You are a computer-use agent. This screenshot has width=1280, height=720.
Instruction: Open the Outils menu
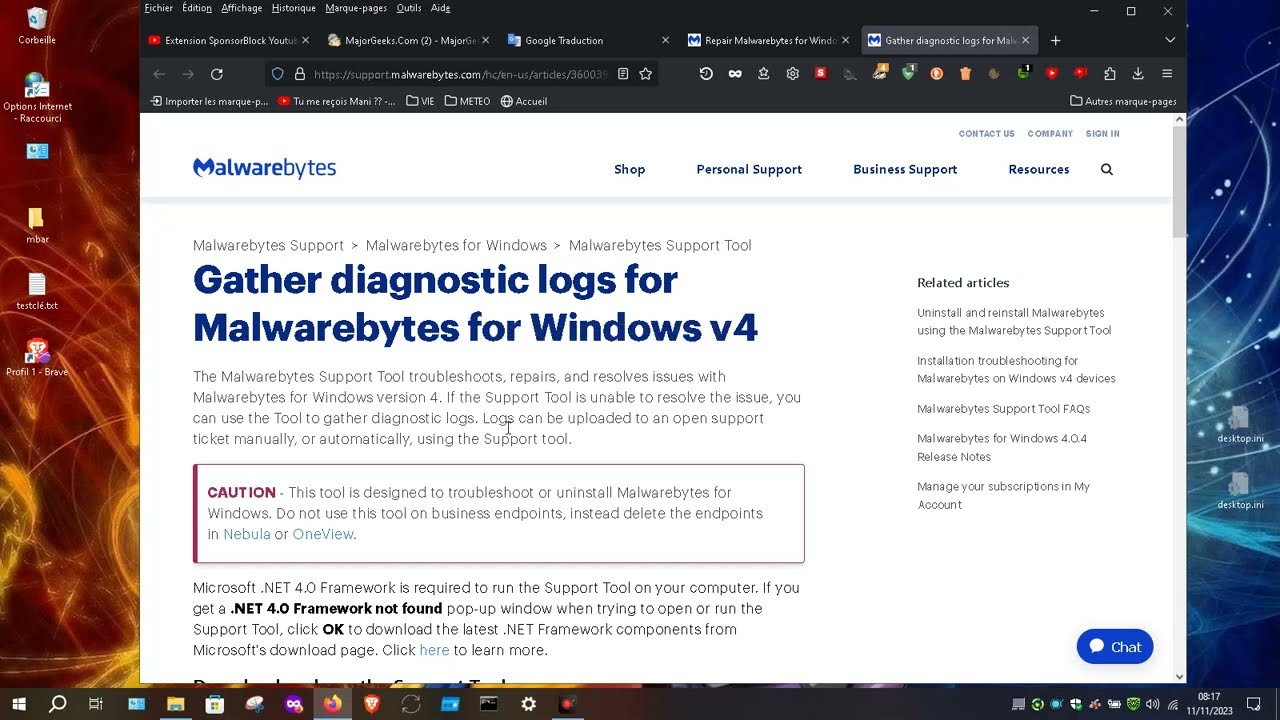(x=408, y=8)
